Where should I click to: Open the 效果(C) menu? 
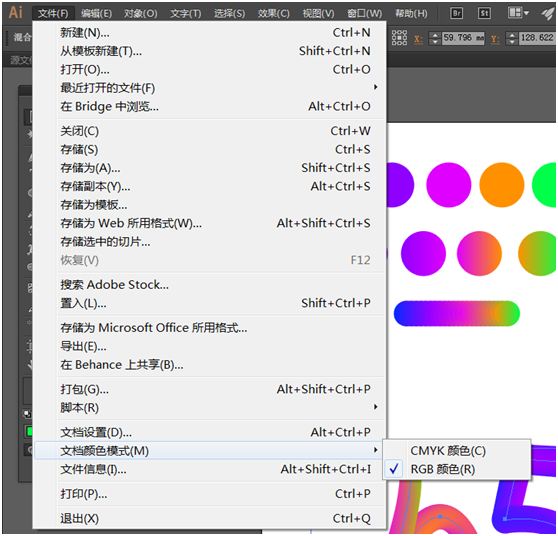click(273, 14)
